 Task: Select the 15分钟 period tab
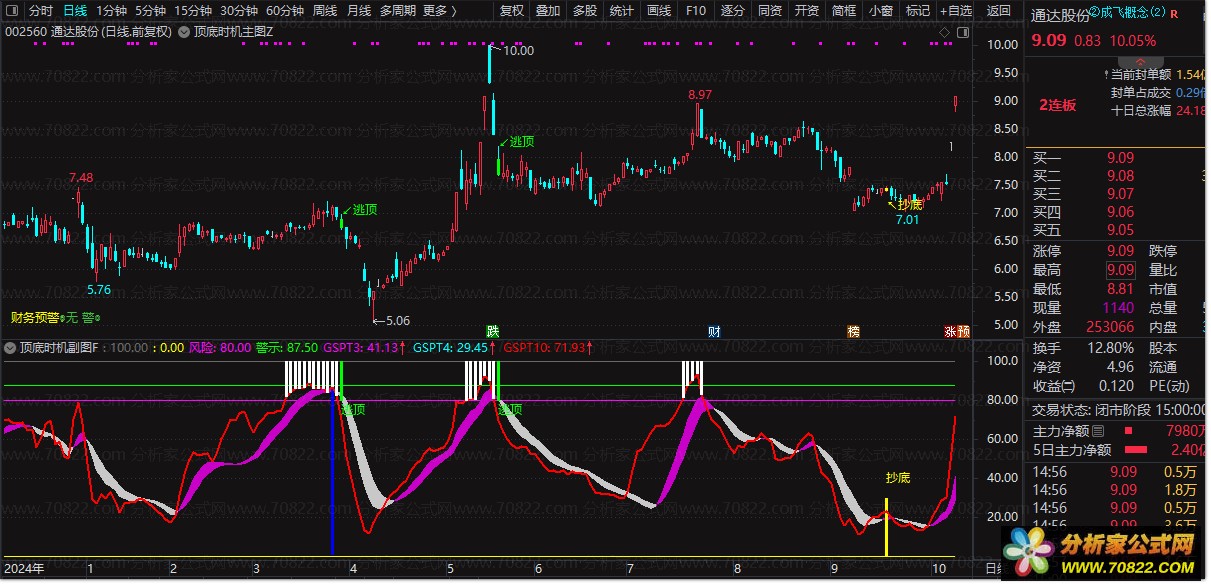pos(194,11)
